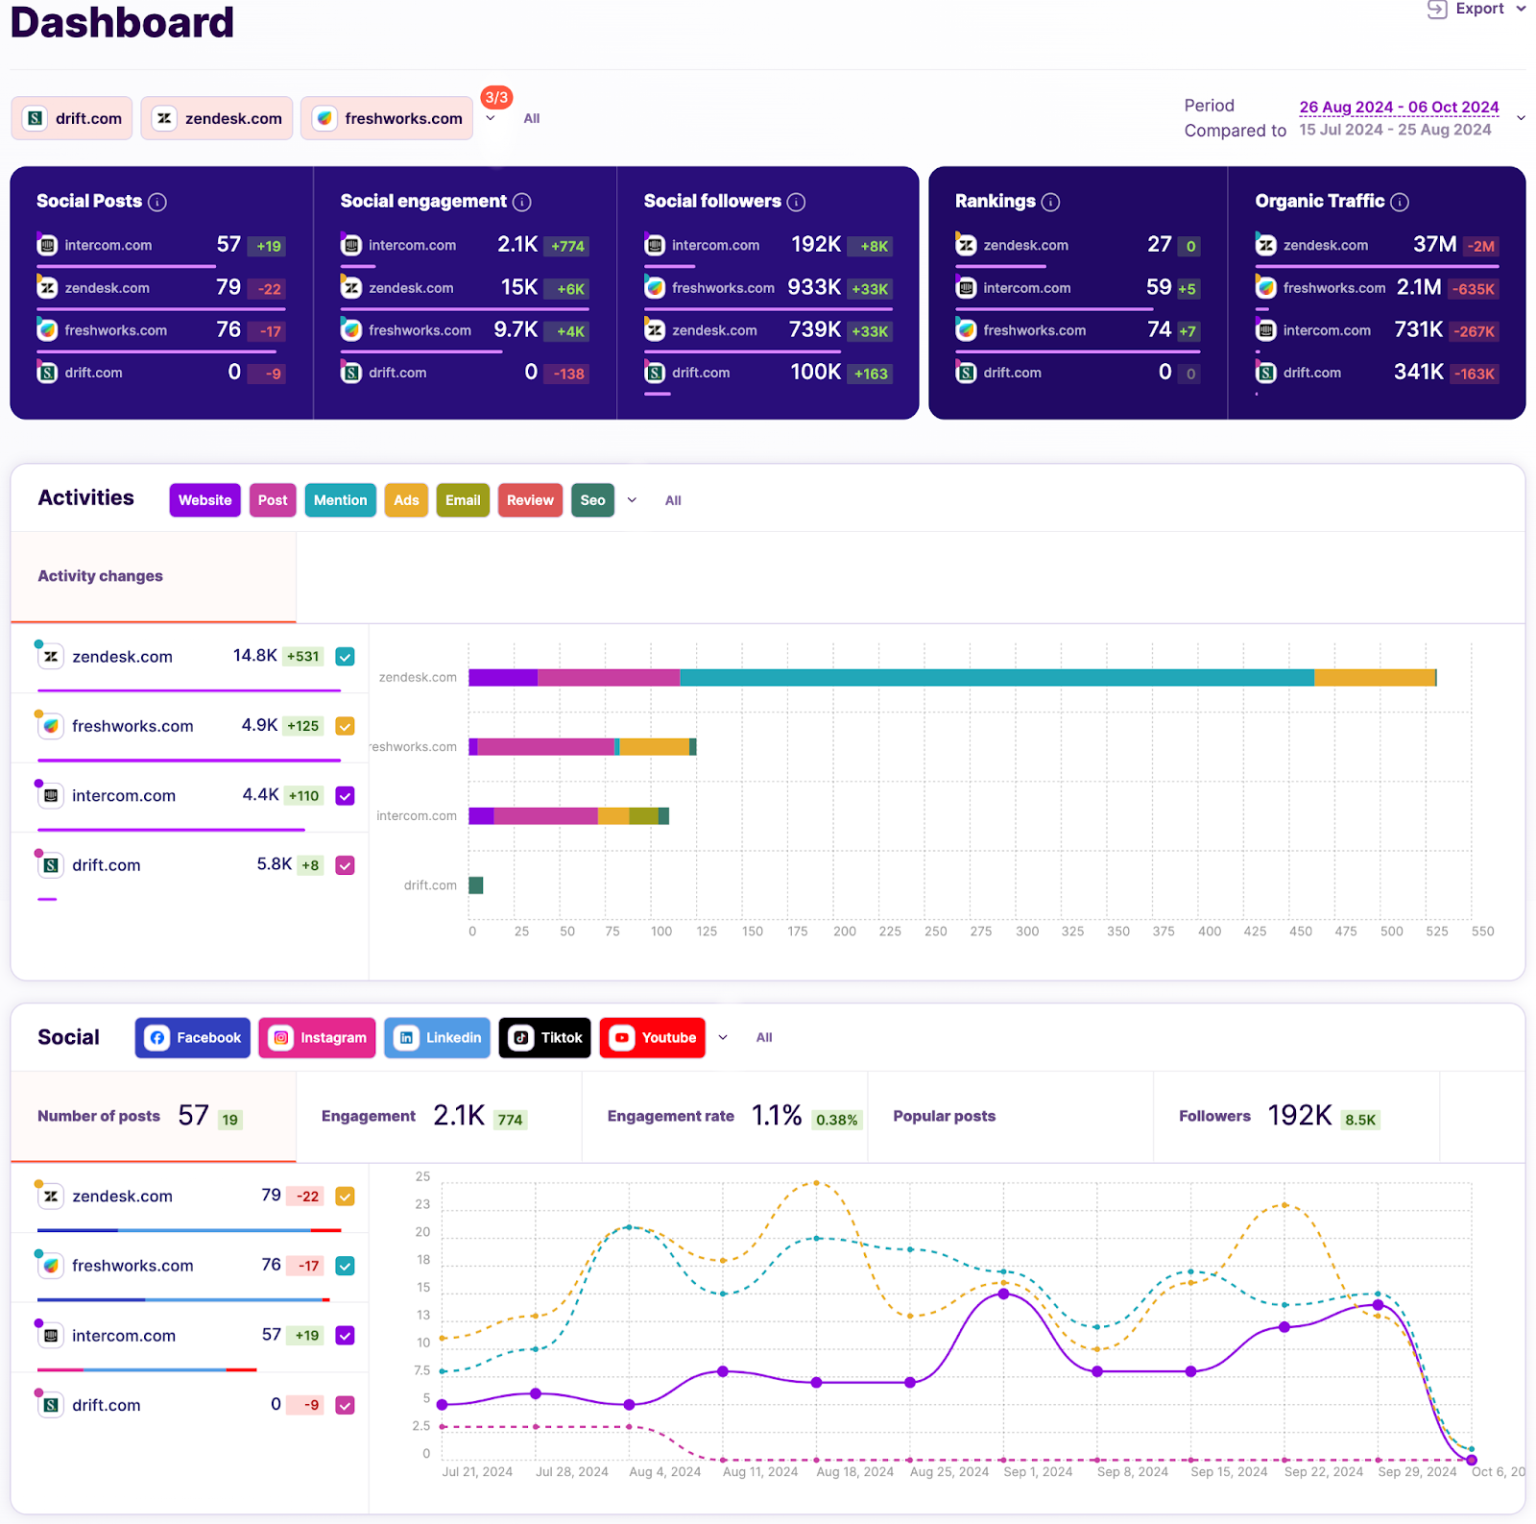Open the Tiktok social filter
This screenshot has width=1536, height=1524.
click(x=544, y=1037)
